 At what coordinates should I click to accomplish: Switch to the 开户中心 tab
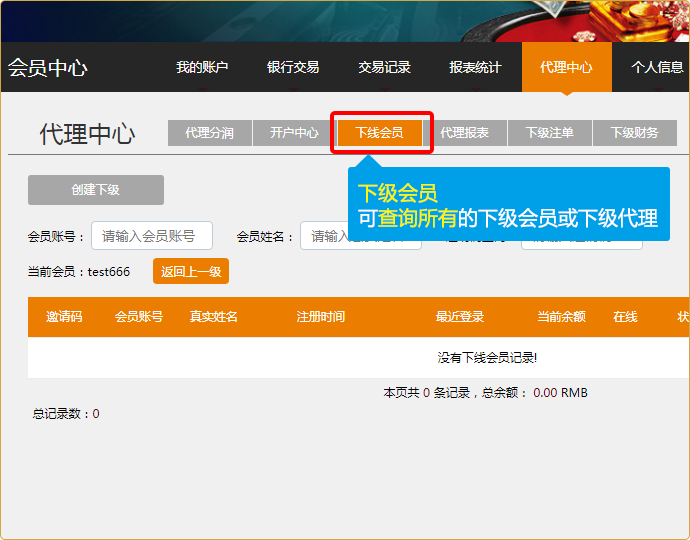pyautogui.click(x=294, y=133)
